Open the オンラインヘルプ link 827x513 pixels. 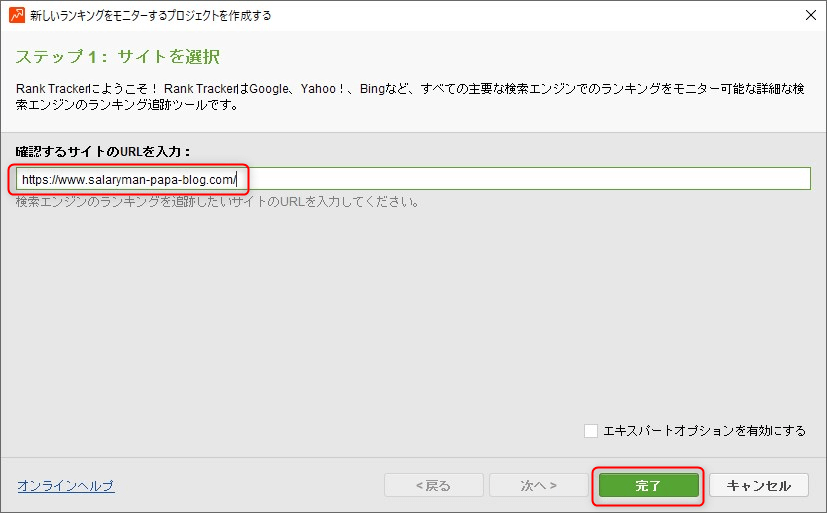coord(66,485)
